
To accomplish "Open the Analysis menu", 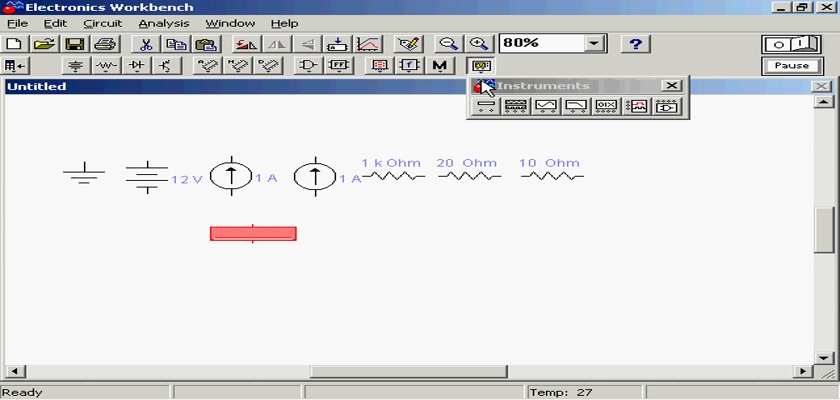I will 164,24.
